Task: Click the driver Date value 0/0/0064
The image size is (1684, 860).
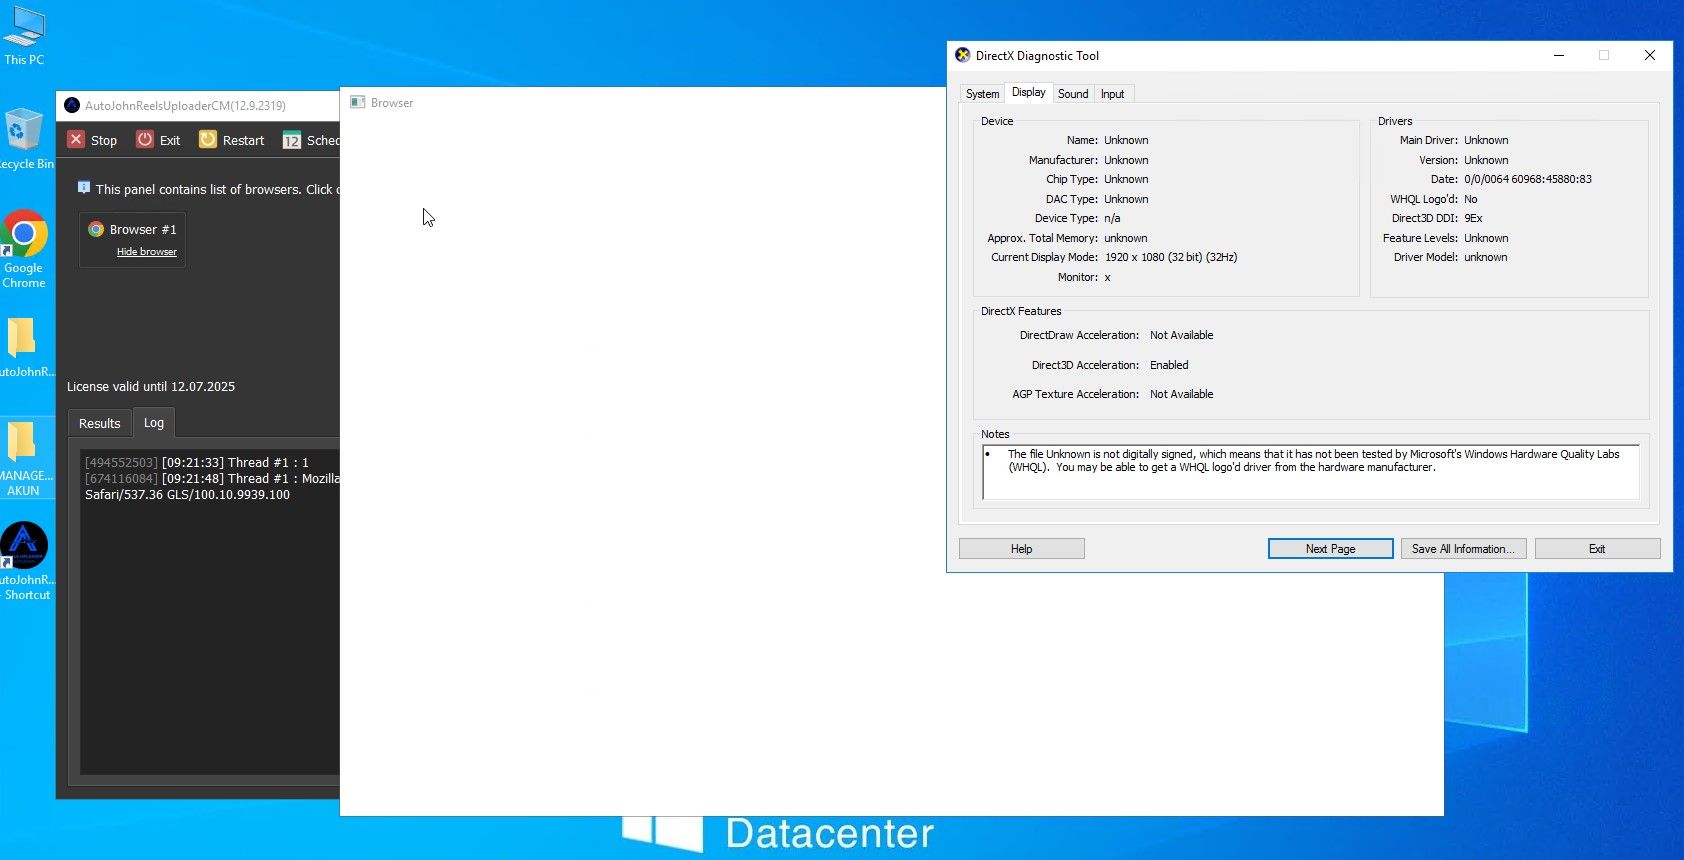Action: tap(1528, 180)
